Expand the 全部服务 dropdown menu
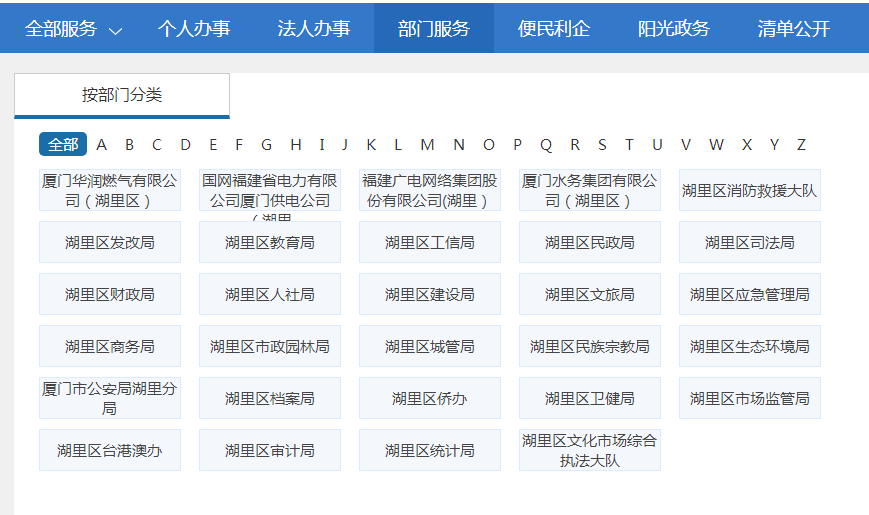 coord(73,29)
